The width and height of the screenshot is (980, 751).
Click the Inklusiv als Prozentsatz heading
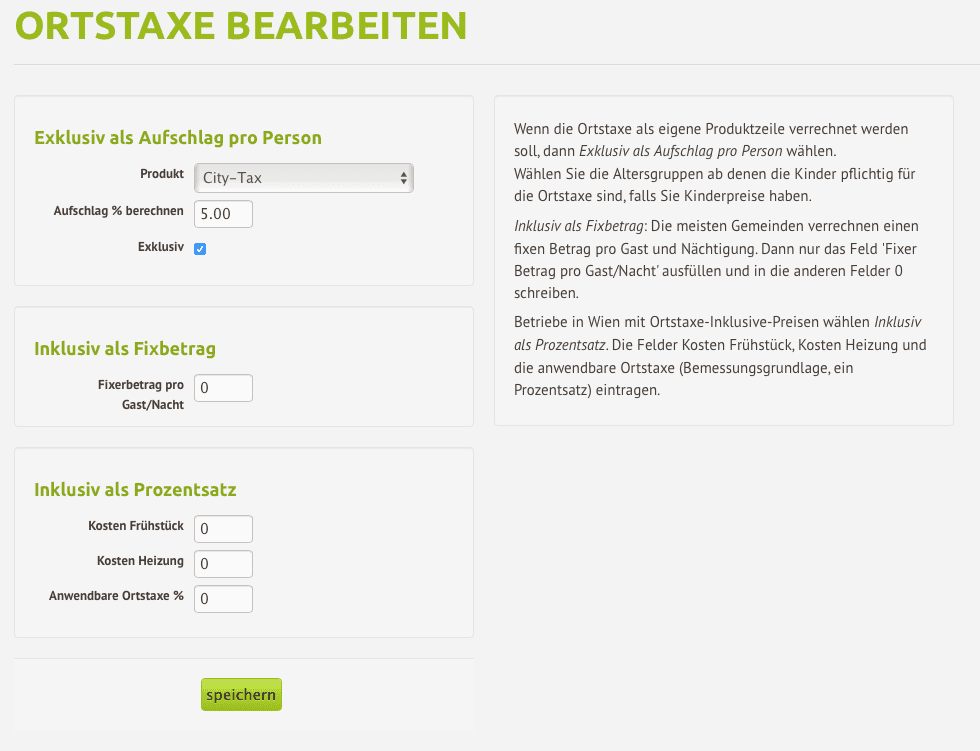(x=135, y=489)
